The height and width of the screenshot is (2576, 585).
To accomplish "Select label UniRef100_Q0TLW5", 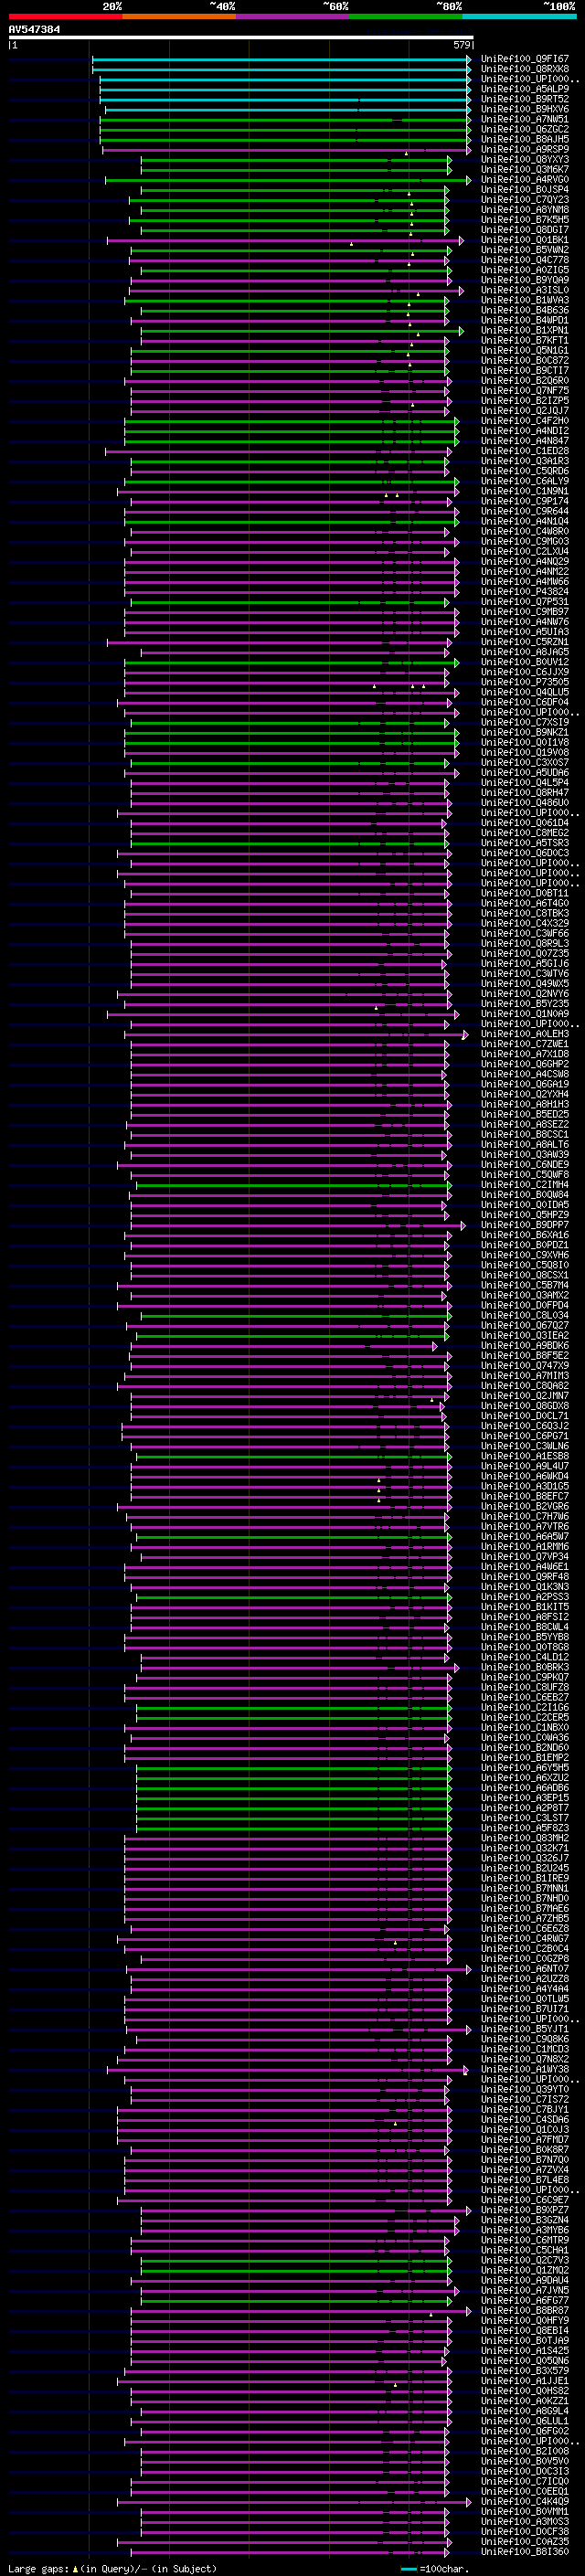I will pyautogui.click(x=525, y=1999).
